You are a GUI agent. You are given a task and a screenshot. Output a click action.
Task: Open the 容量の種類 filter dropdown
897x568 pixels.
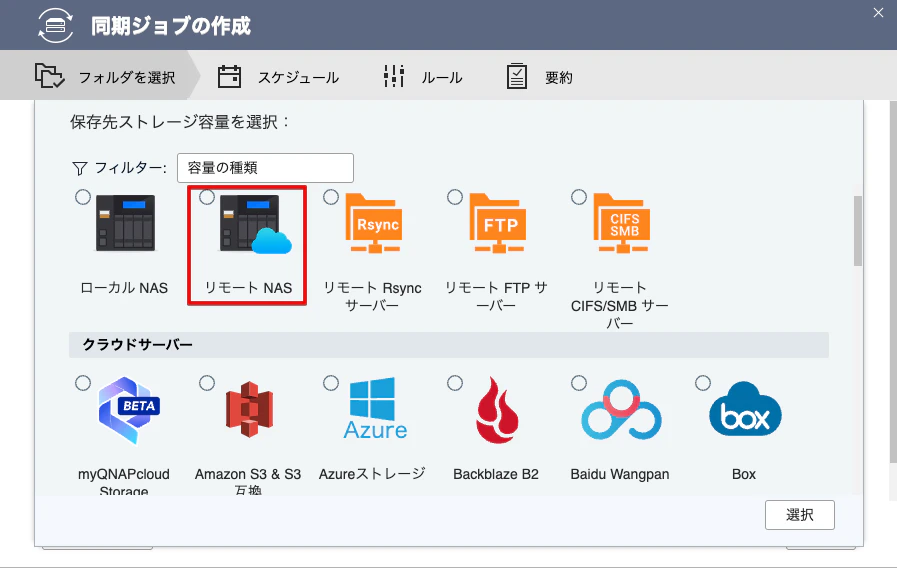click(265, 168)
